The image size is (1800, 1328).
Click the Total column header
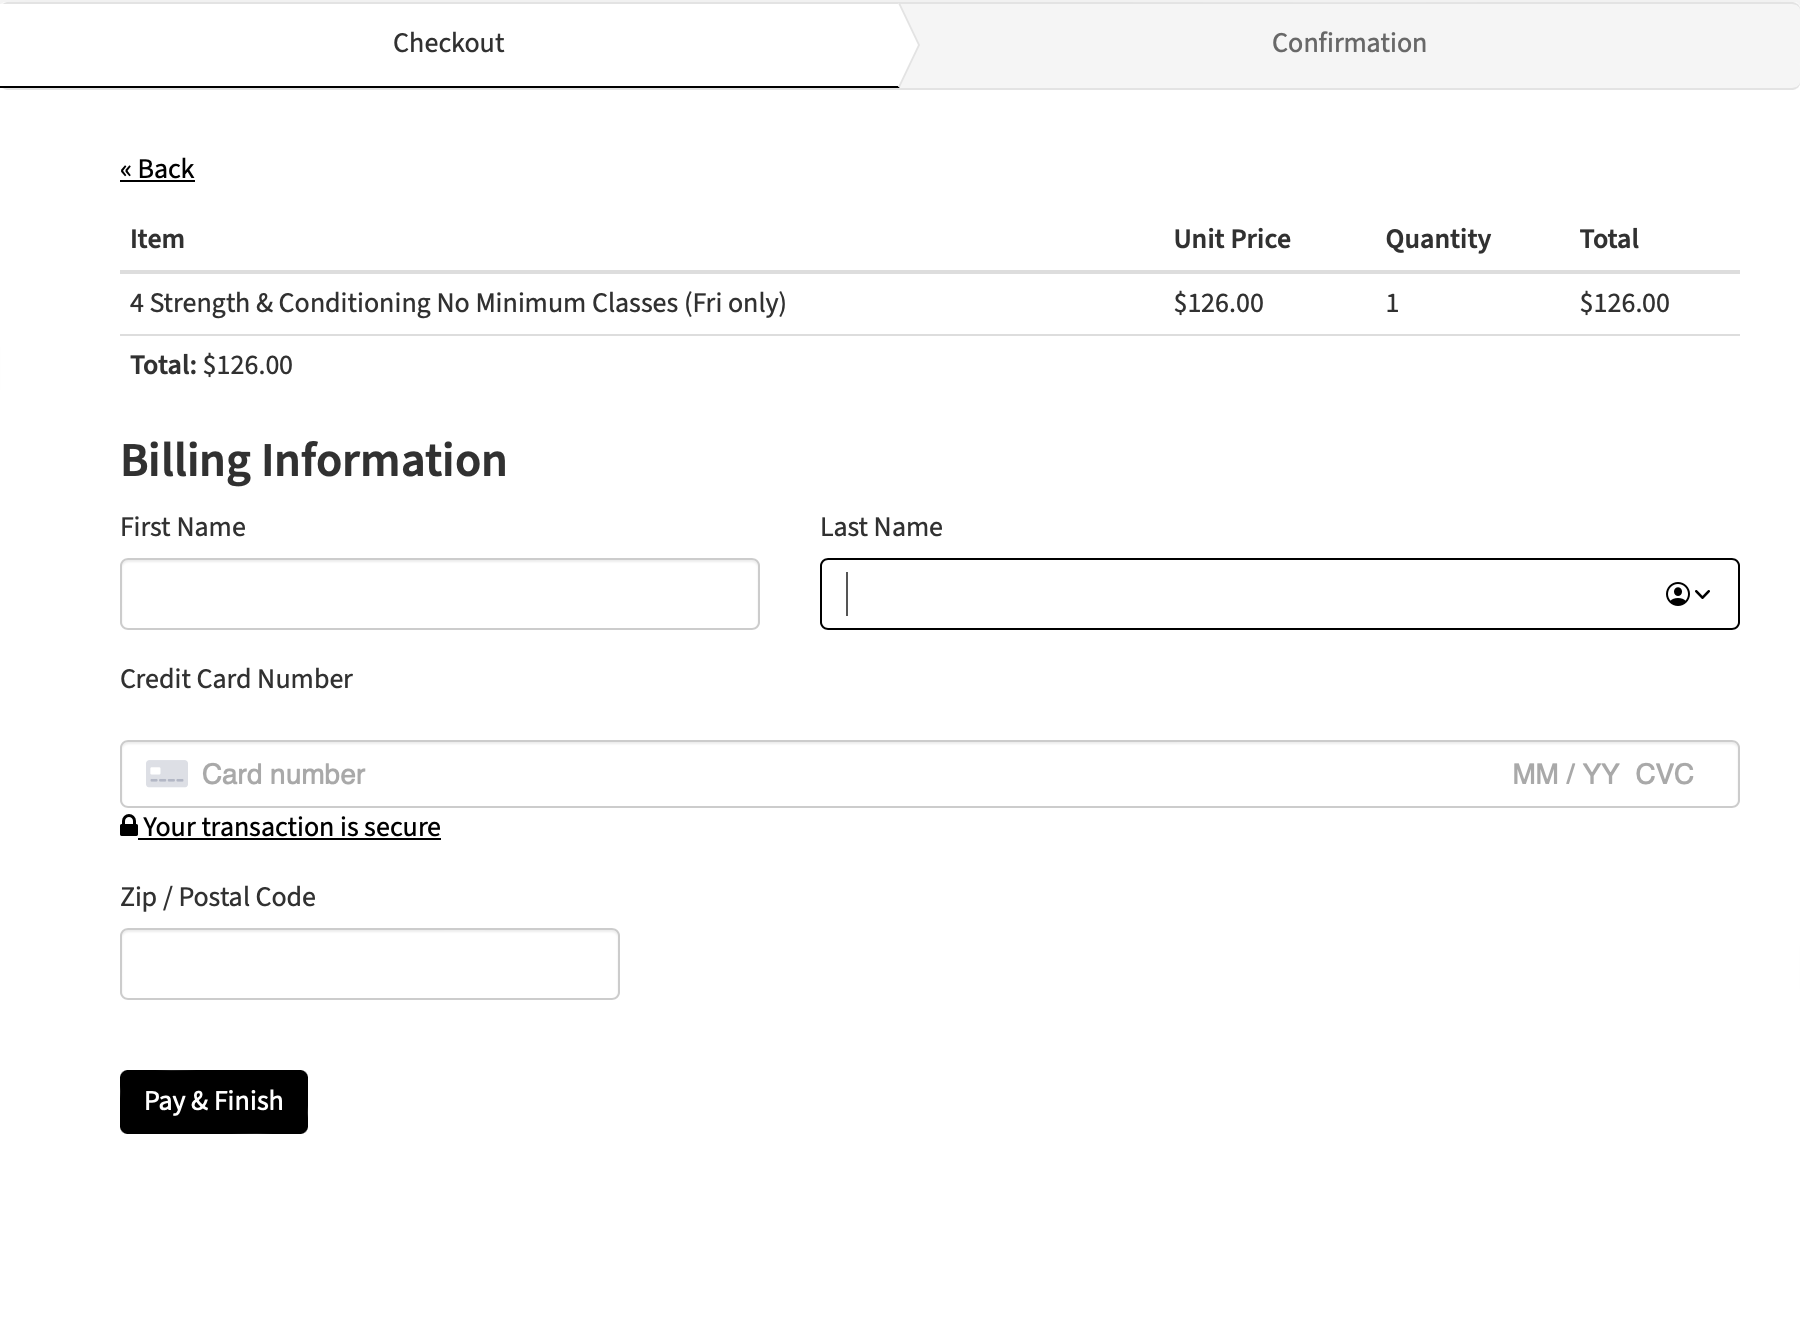point(1609,239)
